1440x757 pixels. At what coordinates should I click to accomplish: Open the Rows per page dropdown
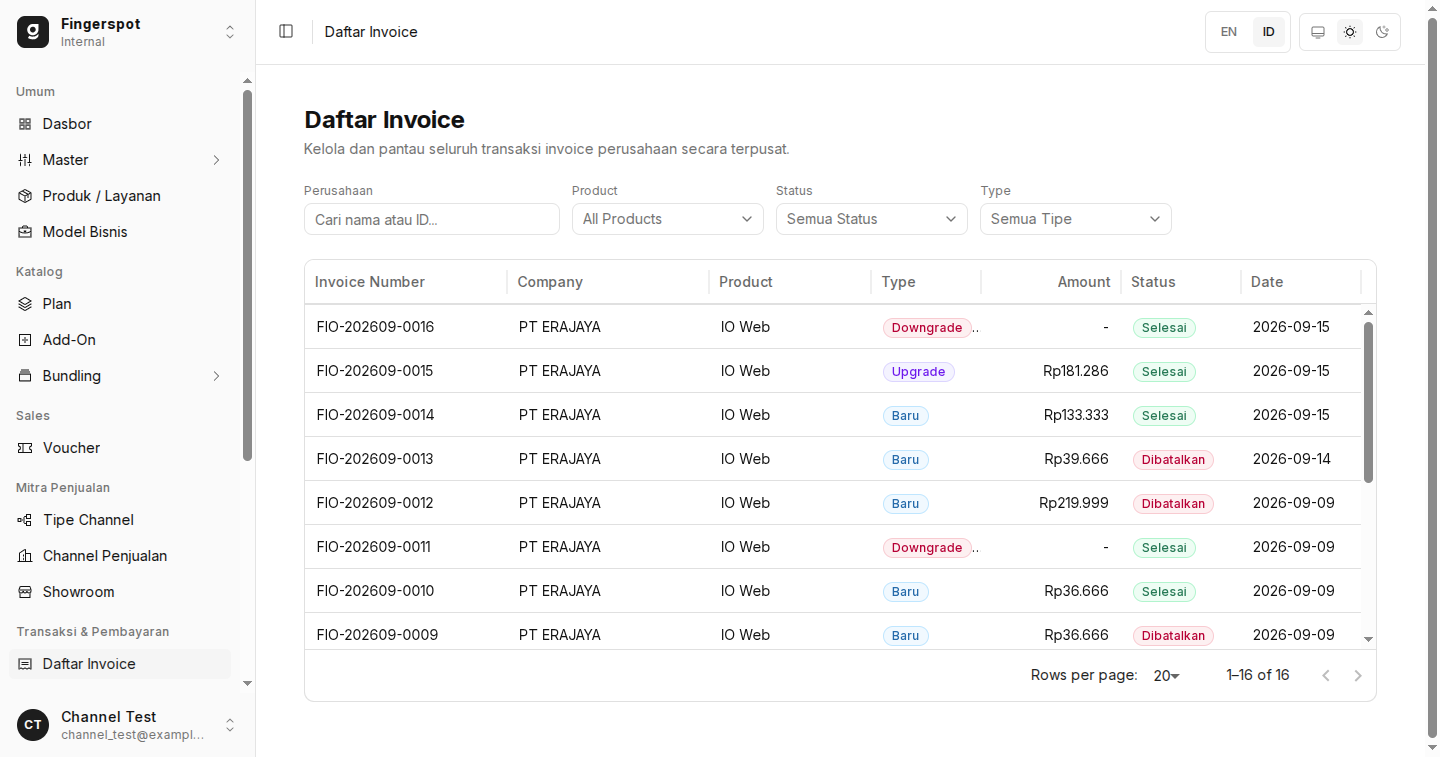(1167, 676)
